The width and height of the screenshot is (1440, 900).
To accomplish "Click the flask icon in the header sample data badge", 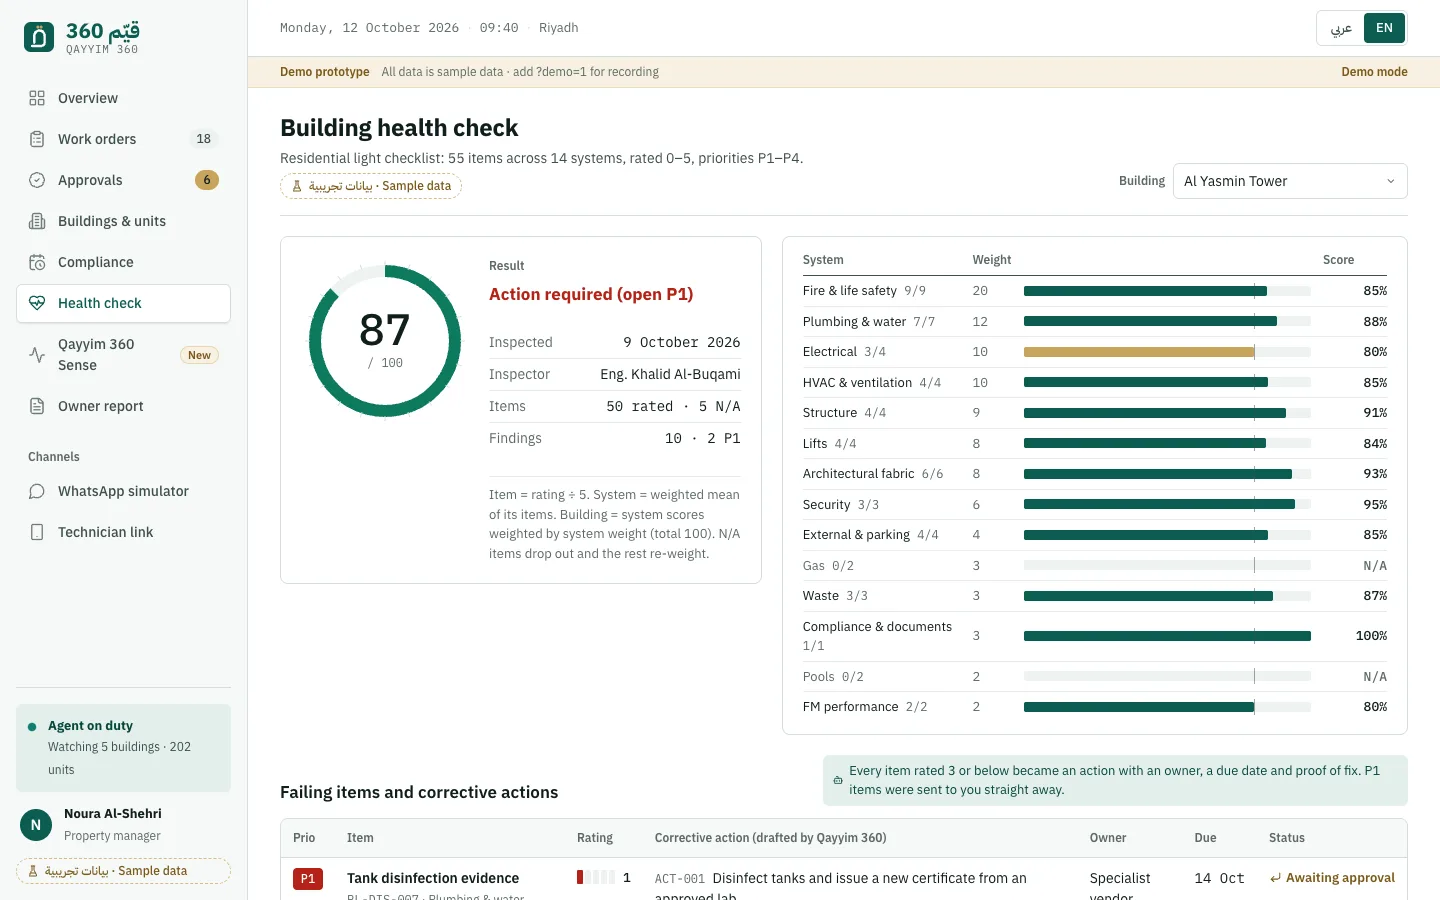I will pos(297,186).
